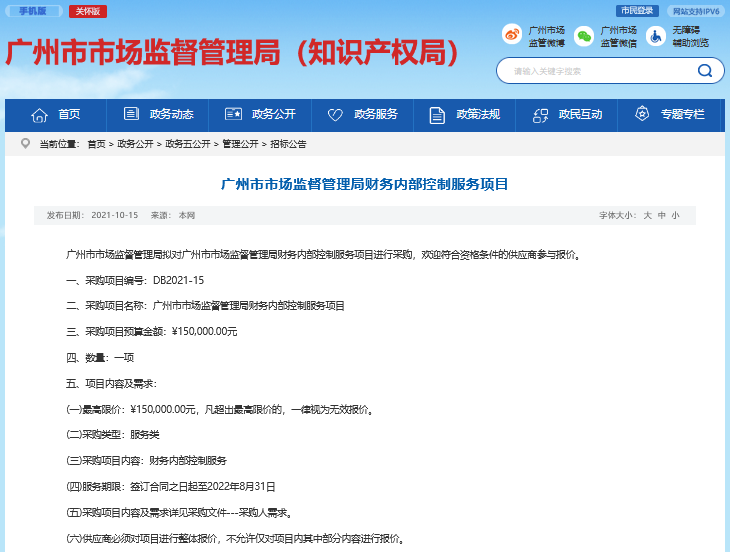Click the line 五、项目内容及需求
The height and width of the screenshot is (552, 730).
(x=112, y=384)
